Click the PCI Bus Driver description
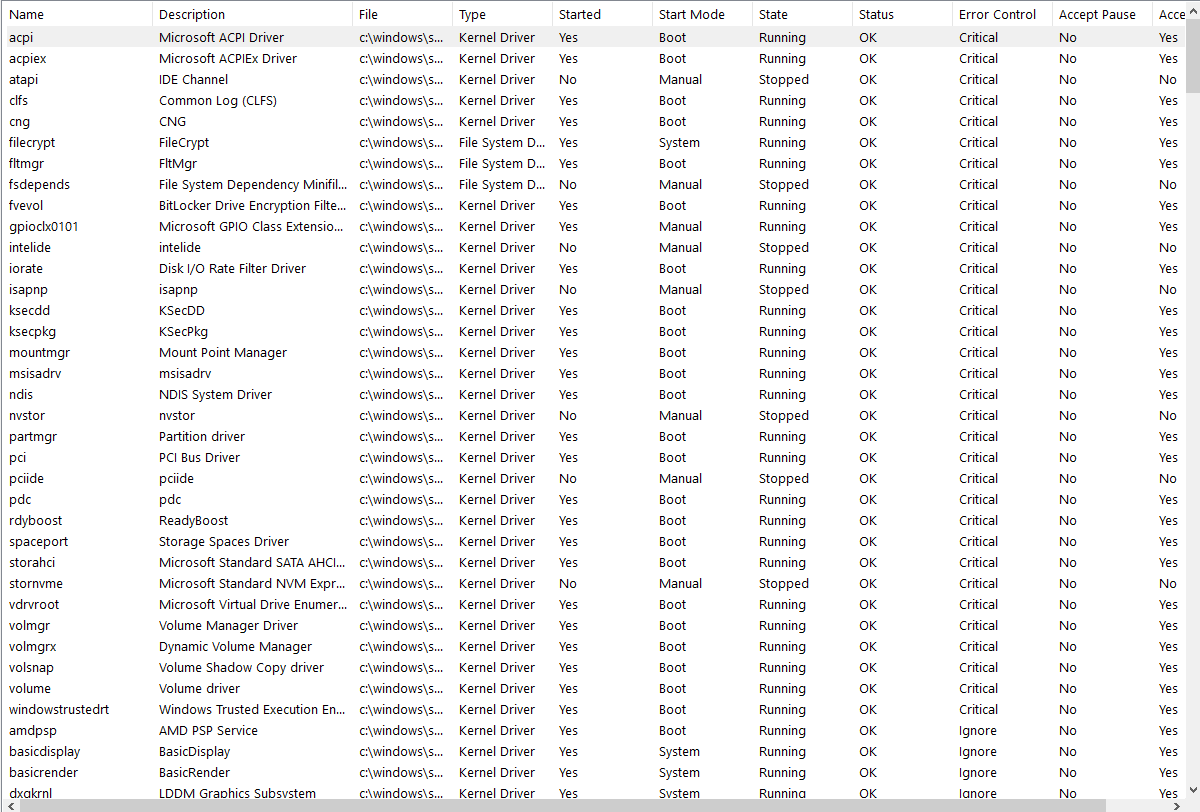This screenshot has height=812, width=1200. click(200, 457)
